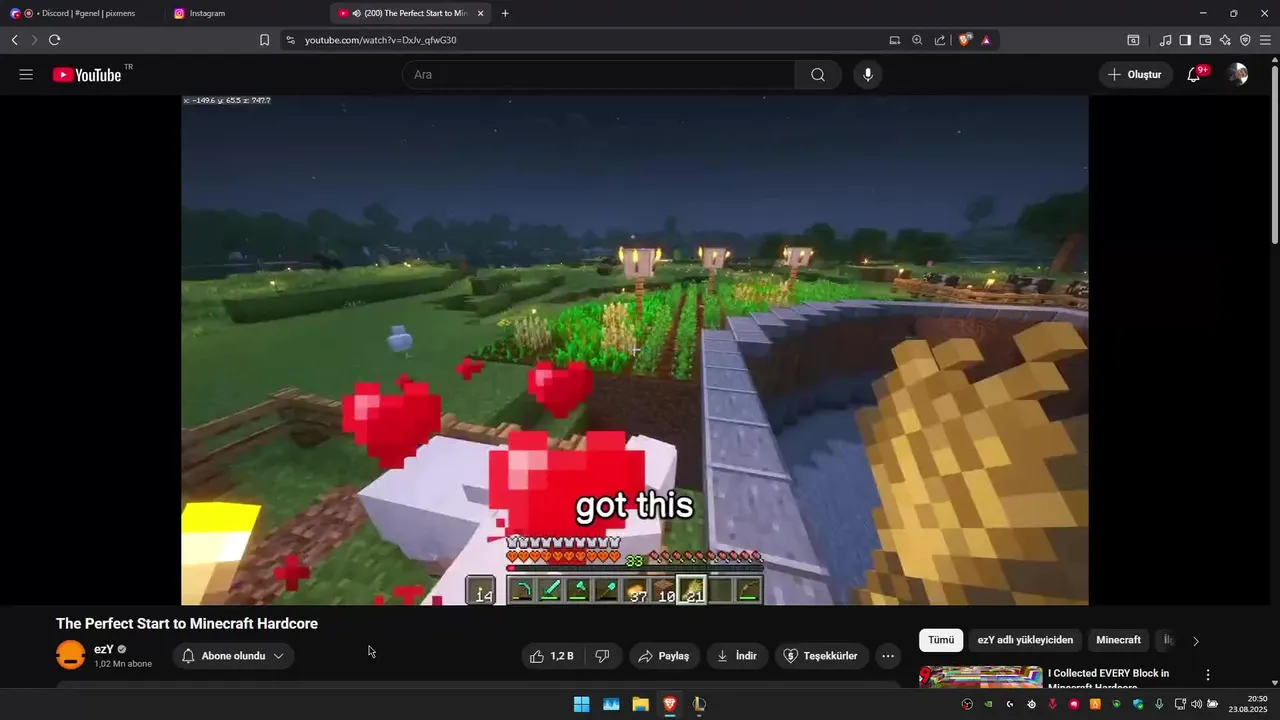This screenshot has width=1280, height=720.
Task: Close the current YouTube tab
Action: (481, 13)
